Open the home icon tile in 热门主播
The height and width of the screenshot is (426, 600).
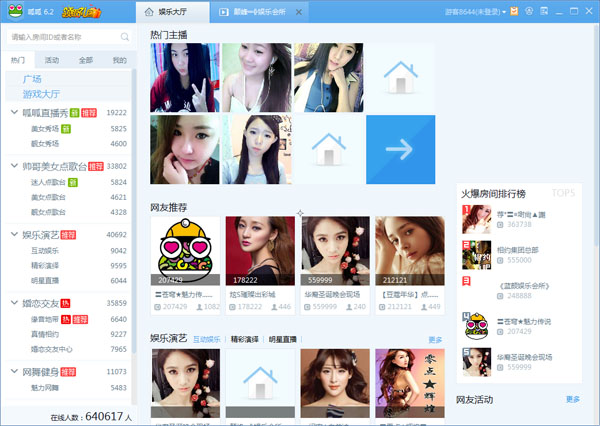click(x=400, y=78)
